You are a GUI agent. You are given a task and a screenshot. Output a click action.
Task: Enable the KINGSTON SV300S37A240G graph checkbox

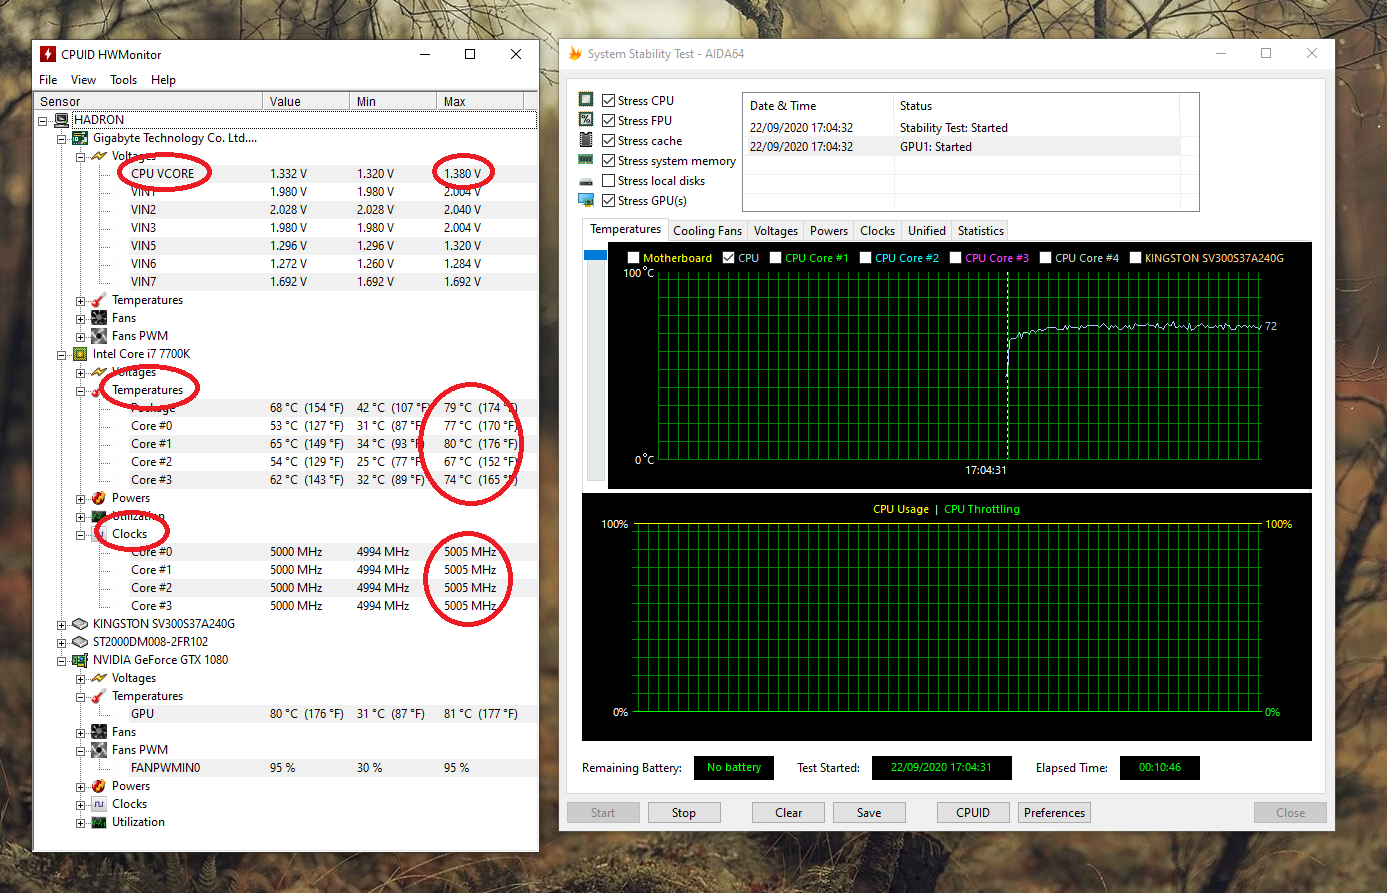coord(1135,257)
